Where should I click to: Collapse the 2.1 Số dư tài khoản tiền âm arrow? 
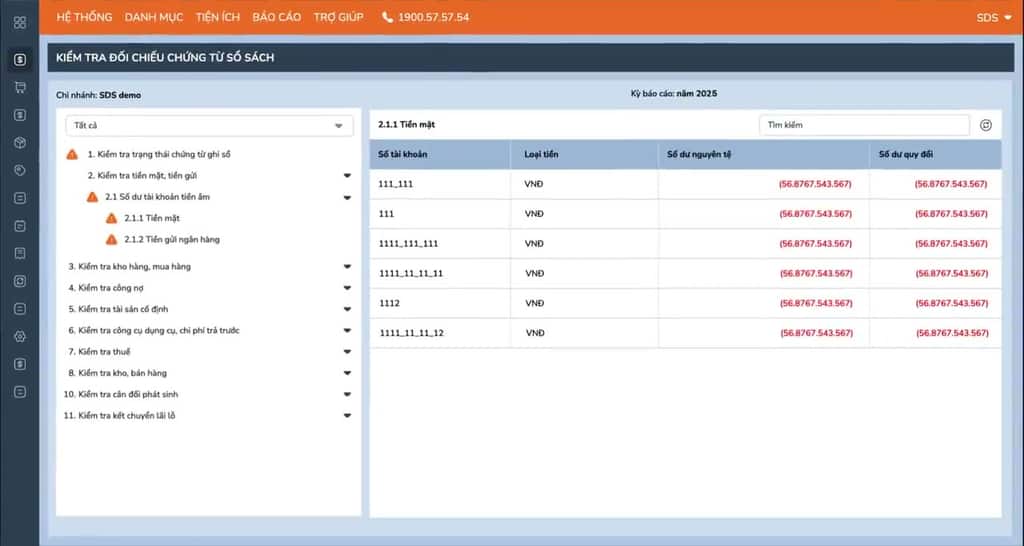tap(347, 197)
